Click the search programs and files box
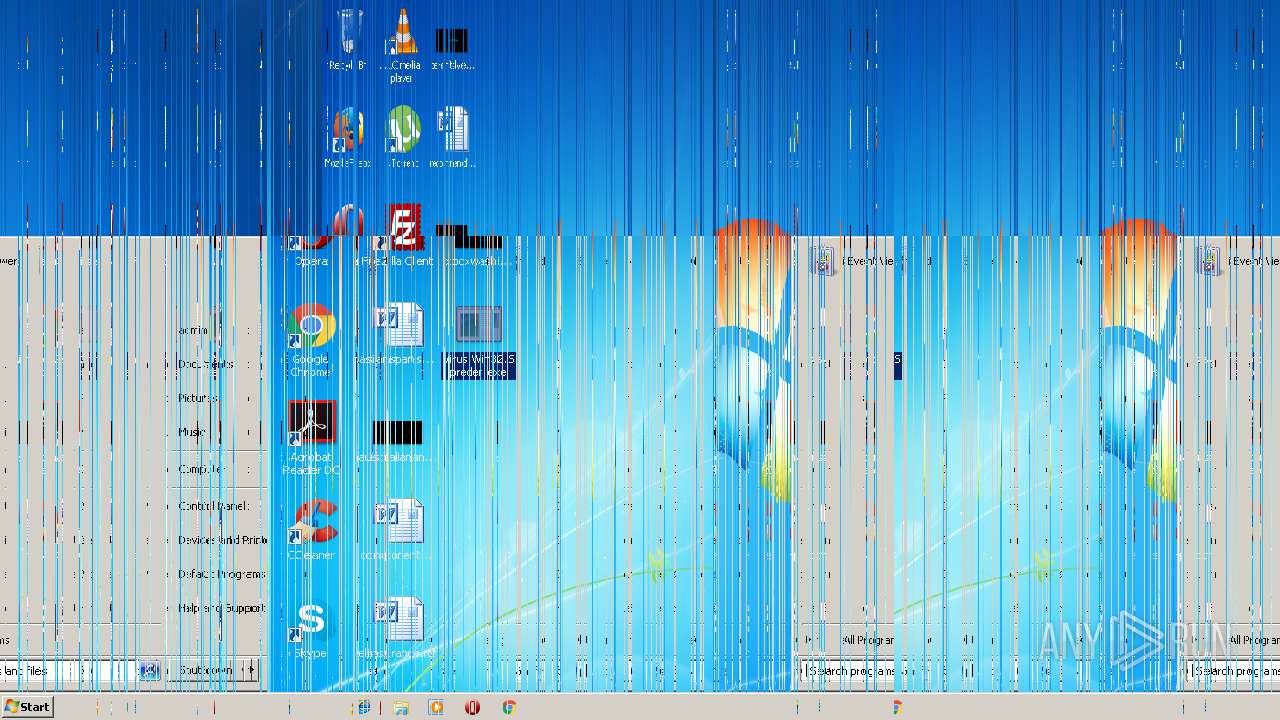Viewport: 1280px width, 720px height. click(70, 670)
